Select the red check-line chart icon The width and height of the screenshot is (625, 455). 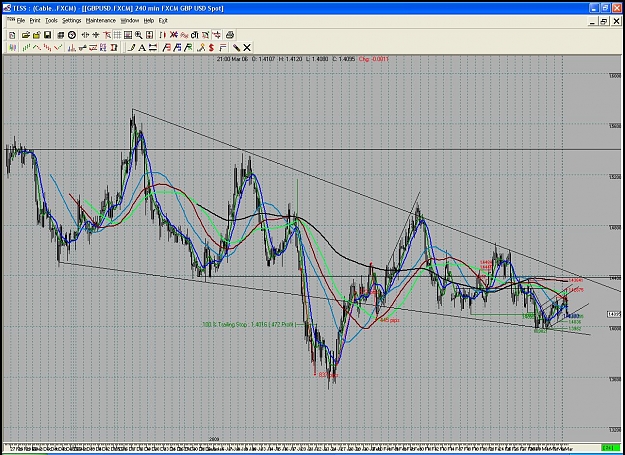click(x=58, y=48)
